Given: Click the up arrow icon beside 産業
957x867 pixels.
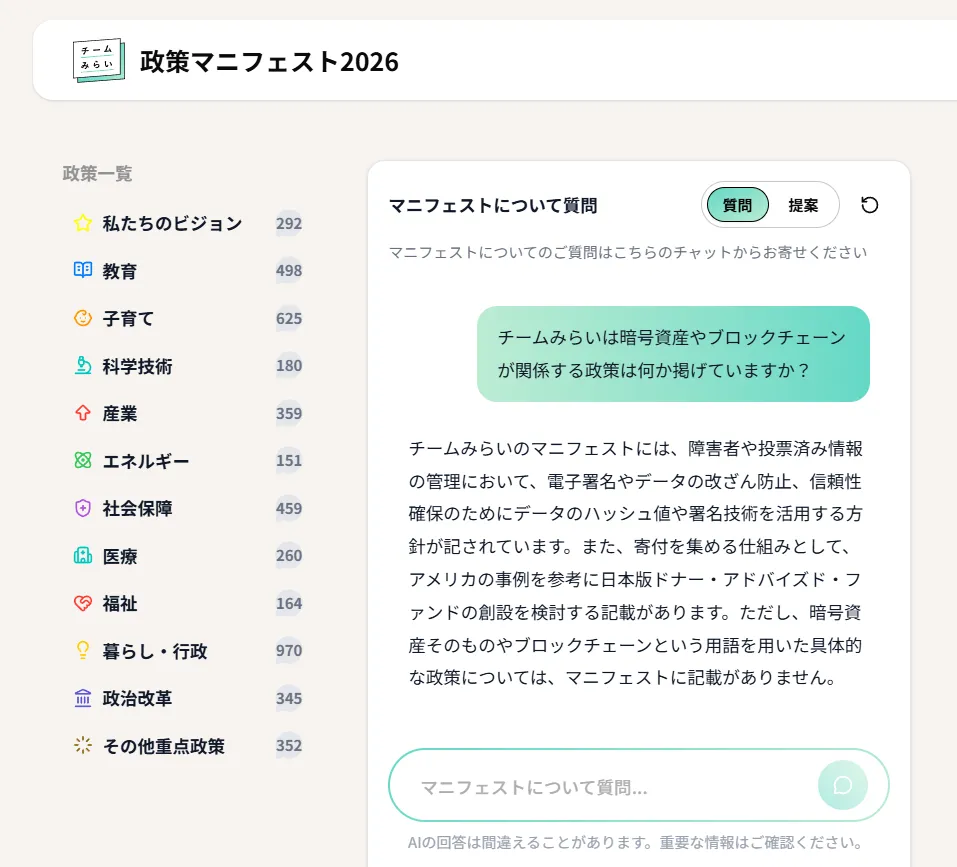Looking at the screenshot, I should pyautogui.click(x=83, y=413).
